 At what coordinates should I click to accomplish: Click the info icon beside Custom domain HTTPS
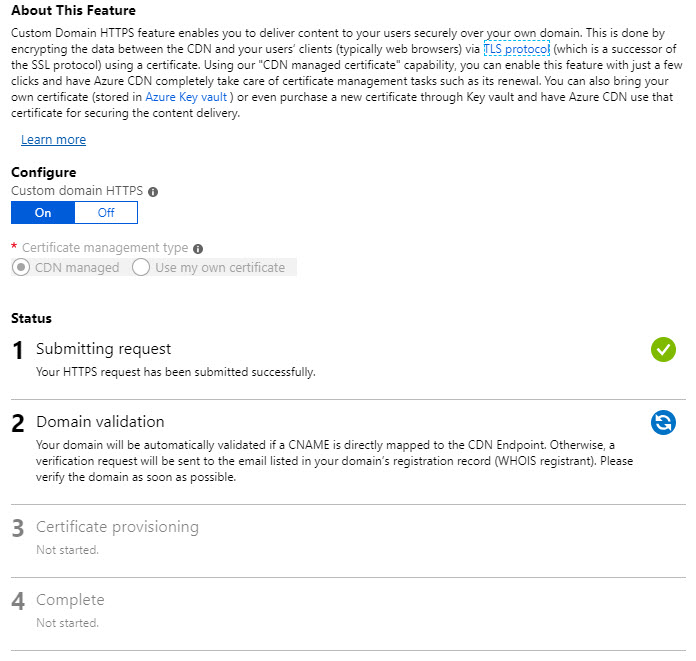153,192
